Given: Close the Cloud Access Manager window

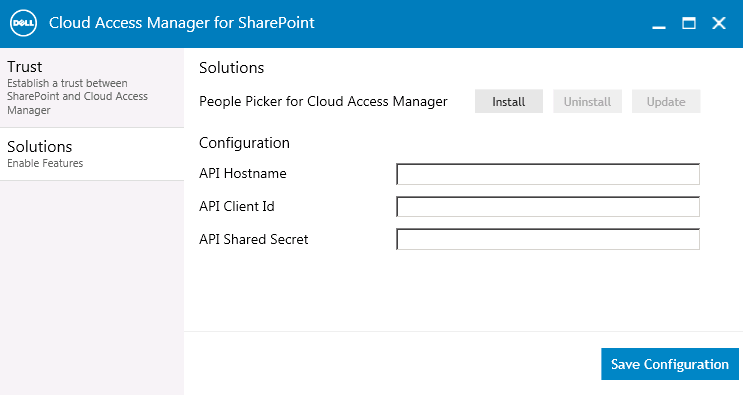Looking at the screenshot, I should 719,23.
